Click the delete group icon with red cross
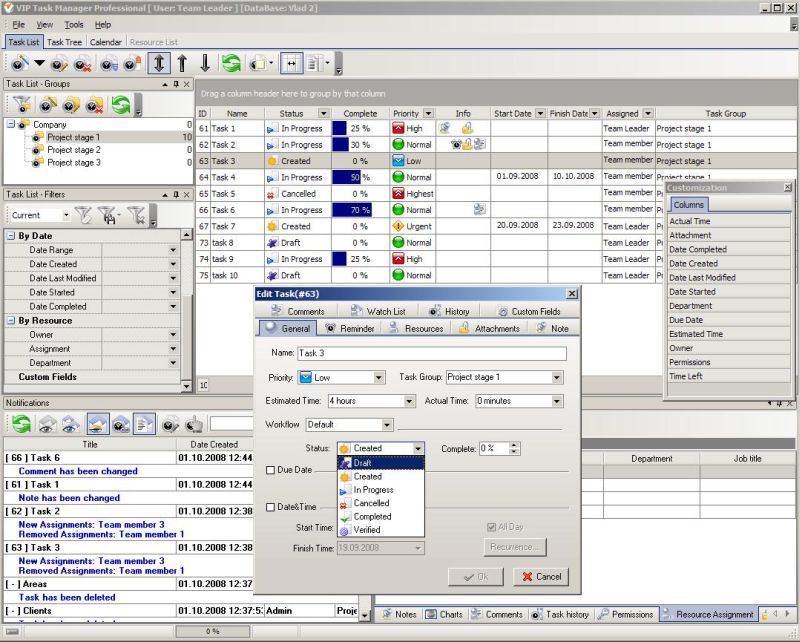Image resolution: width=800 pixels, height=642 pixels. 94,104
